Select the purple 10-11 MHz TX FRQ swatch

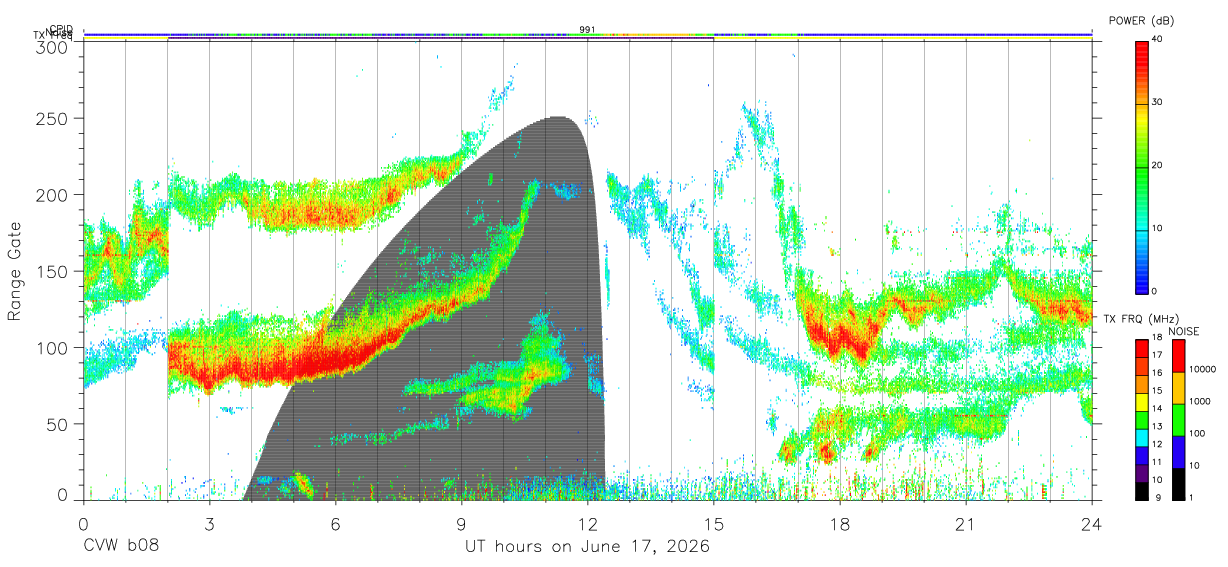tap(1142, 474)
